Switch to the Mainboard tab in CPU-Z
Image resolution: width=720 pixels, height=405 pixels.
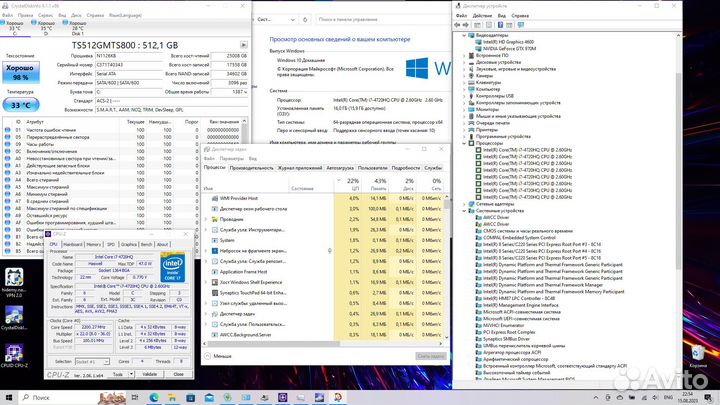point(73,244)
